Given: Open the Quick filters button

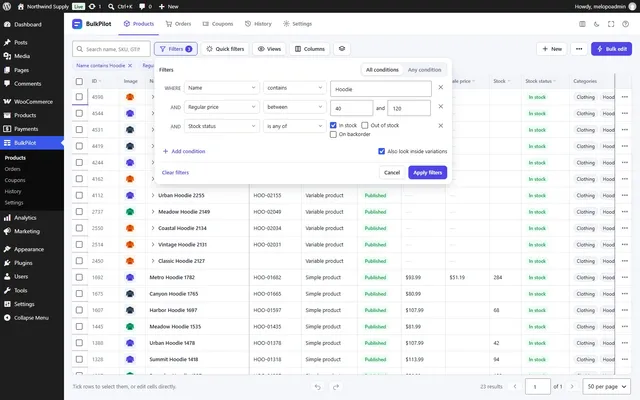Looking at the screenshot, I should [225, 49].
